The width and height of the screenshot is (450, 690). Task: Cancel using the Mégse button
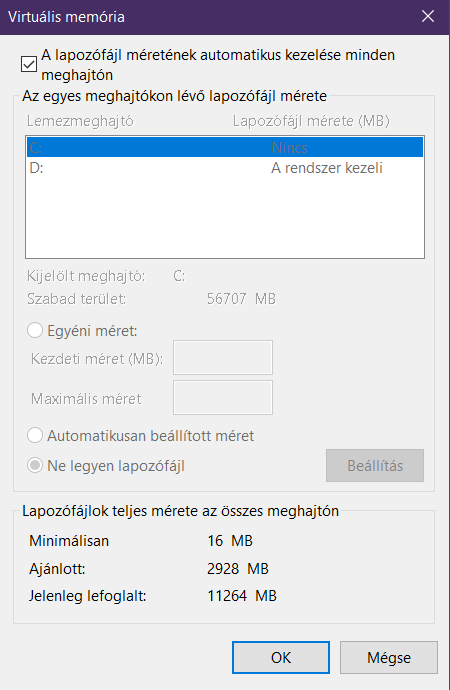tap(389, 657)
